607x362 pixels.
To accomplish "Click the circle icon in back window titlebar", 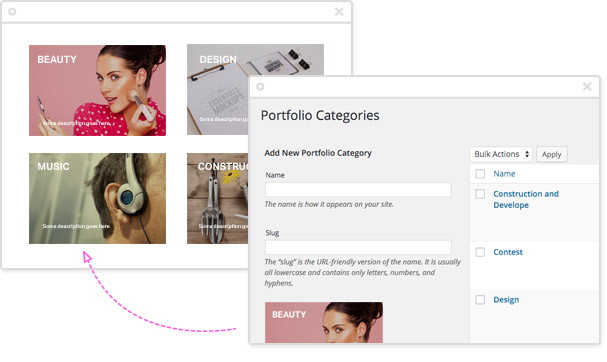I will tap(12, 12).
